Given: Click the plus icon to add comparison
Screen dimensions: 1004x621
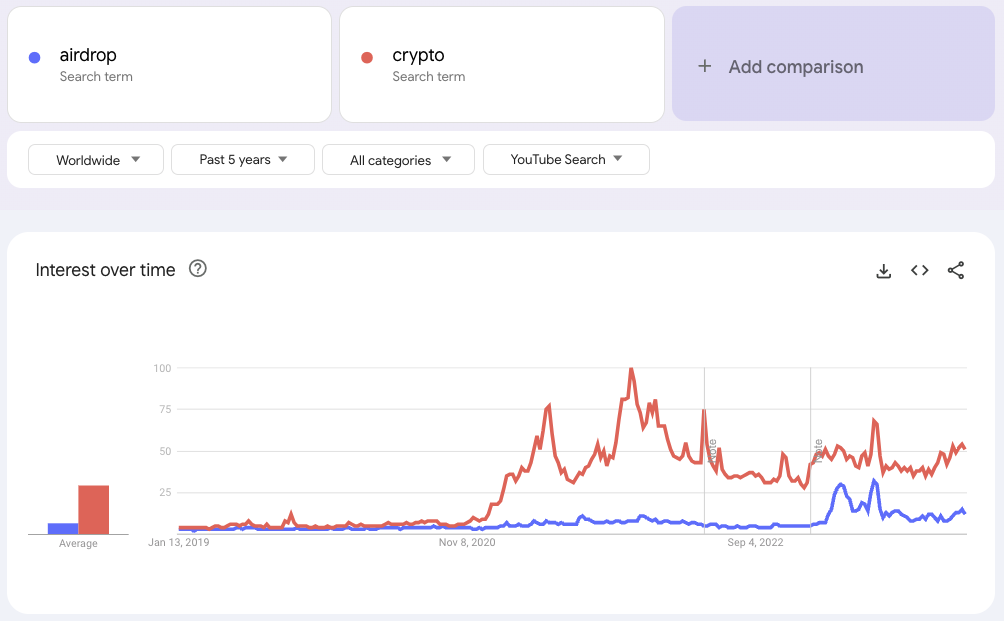Looking at the screenshot, I should point(705,67).
